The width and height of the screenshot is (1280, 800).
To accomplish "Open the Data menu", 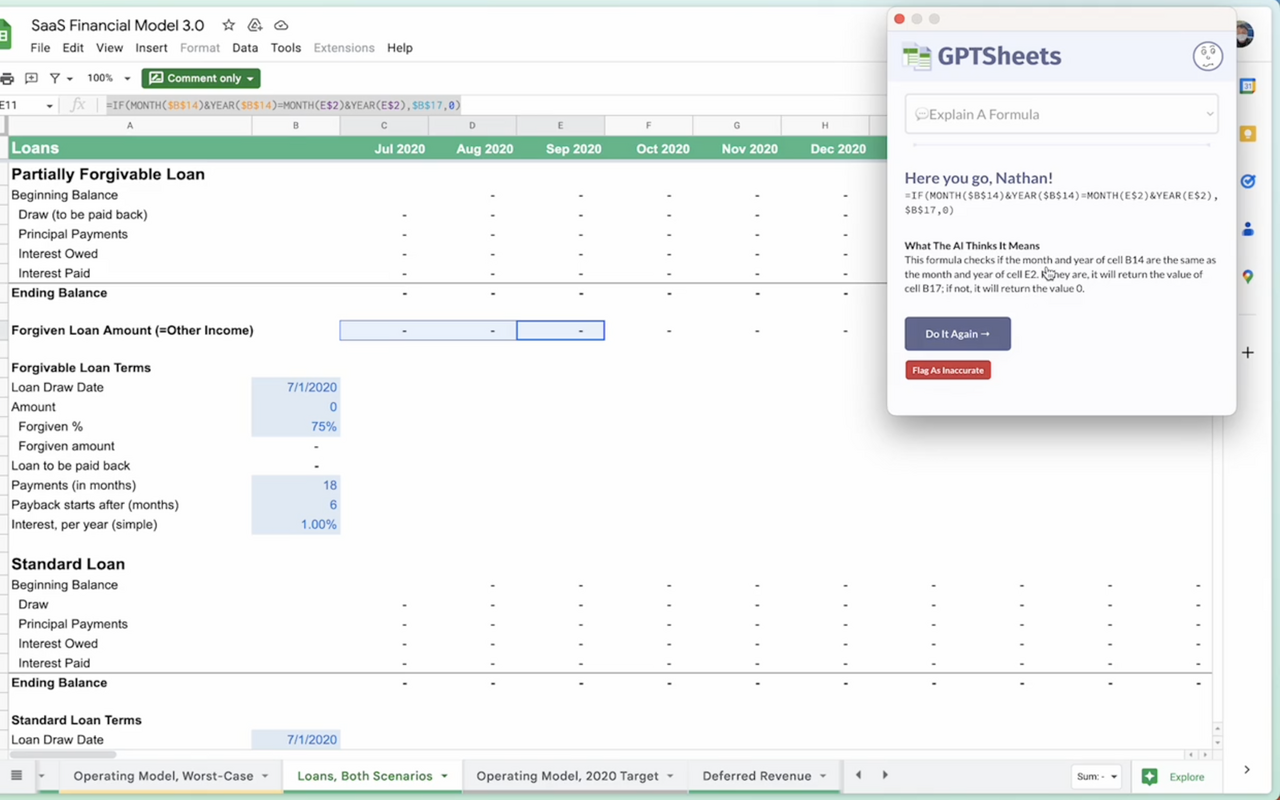I will pyautogui.click(x=245, y=47).
